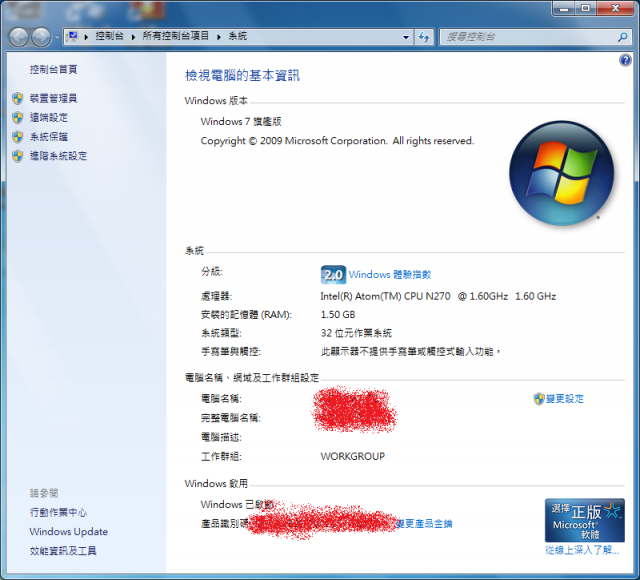Click the 2.0 experience index score badge
The width and height of the screenshot is (640, 580).
pyautogui.click(x=333, y=275)
